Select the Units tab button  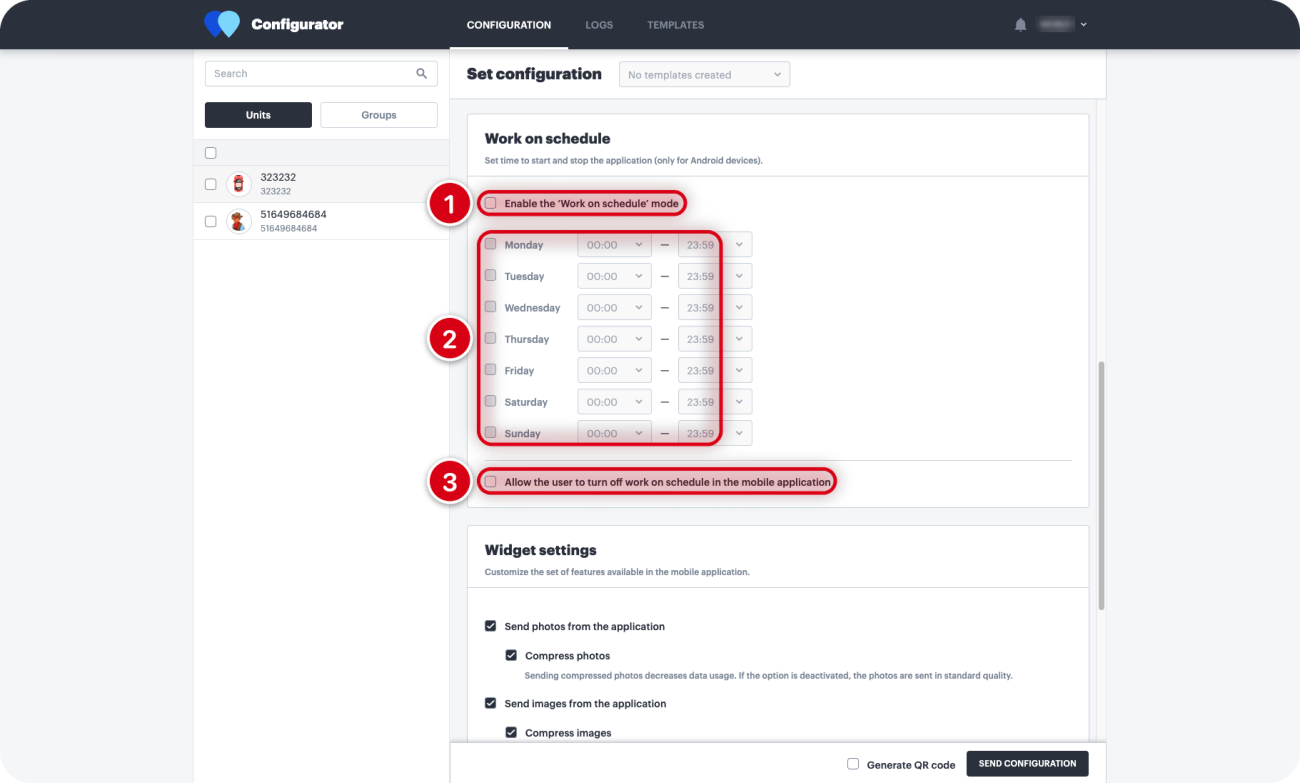tap(258, 115)
